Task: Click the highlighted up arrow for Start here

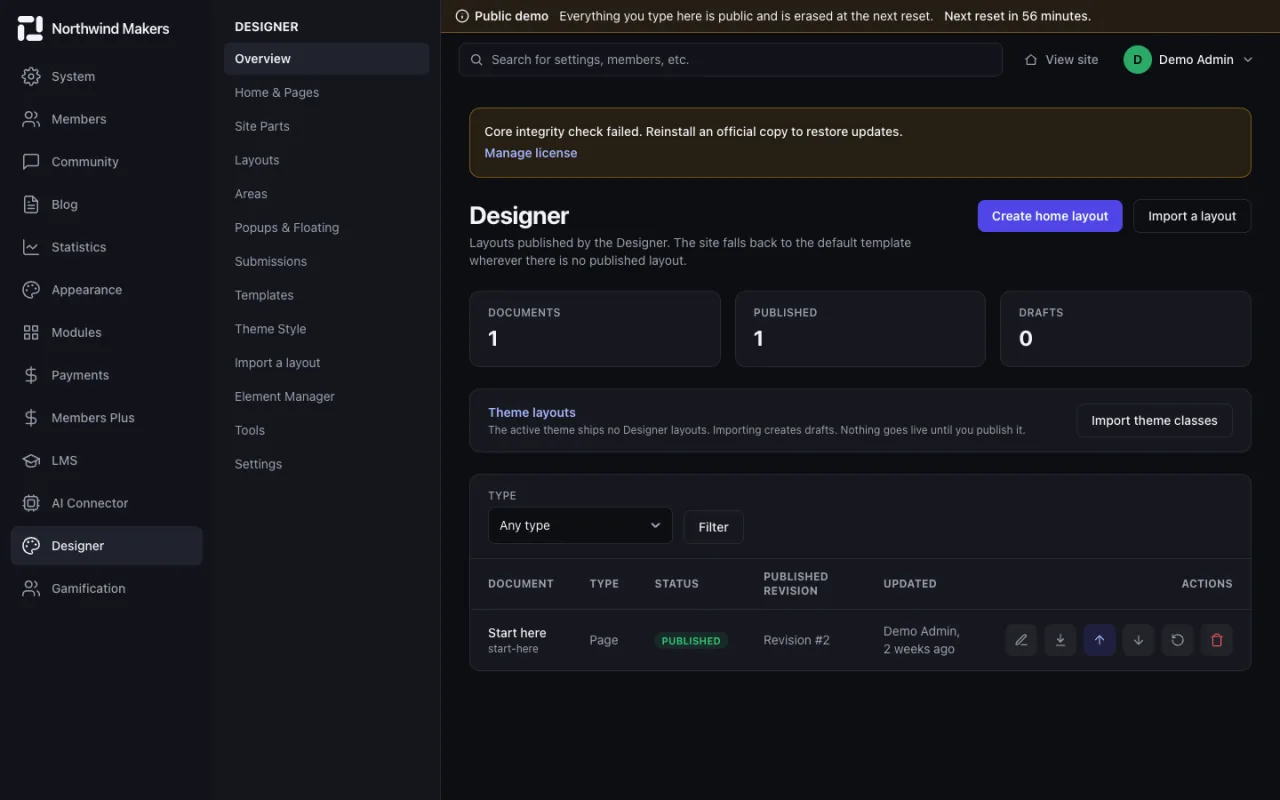Action: [x=1099, y=640]
